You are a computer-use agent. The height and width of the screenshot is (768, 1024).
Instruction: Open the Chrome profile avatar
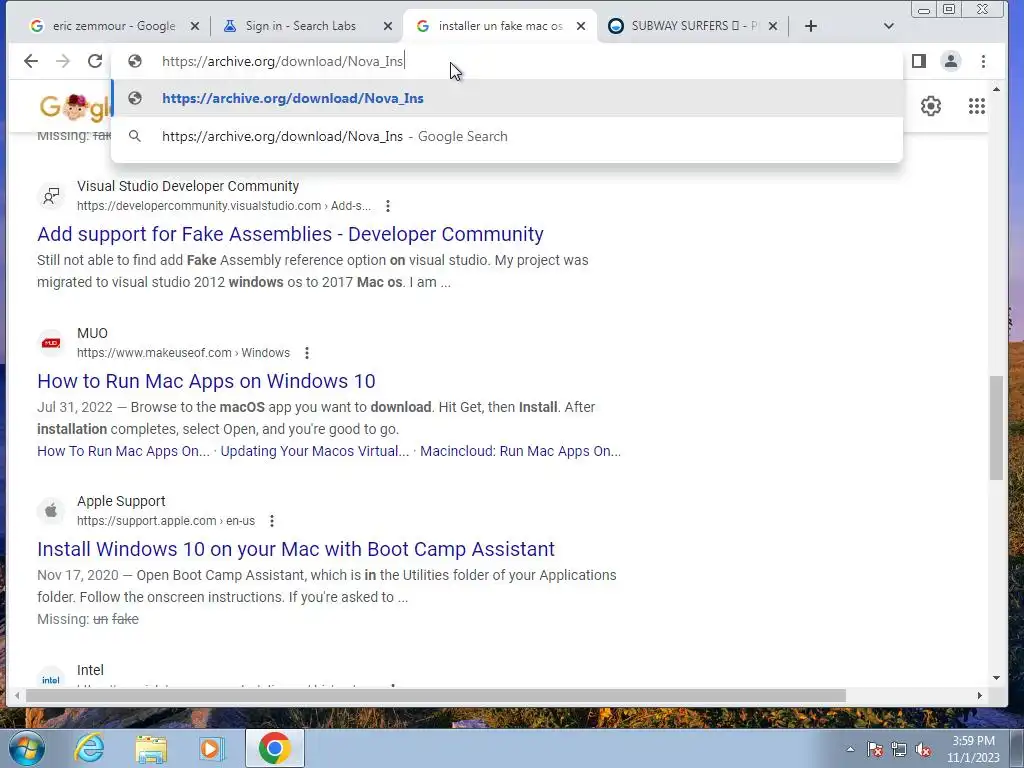[x=951, y=61]
